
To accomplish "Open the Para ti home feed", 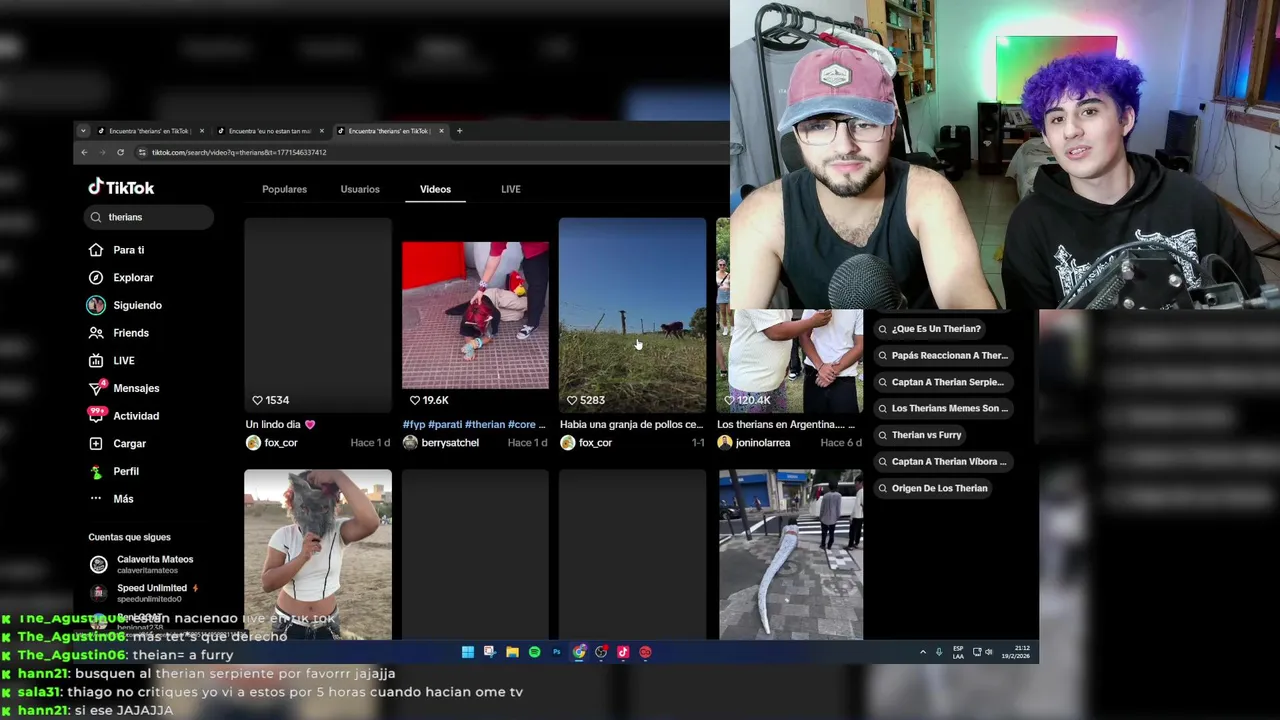I will pos(117,250).
